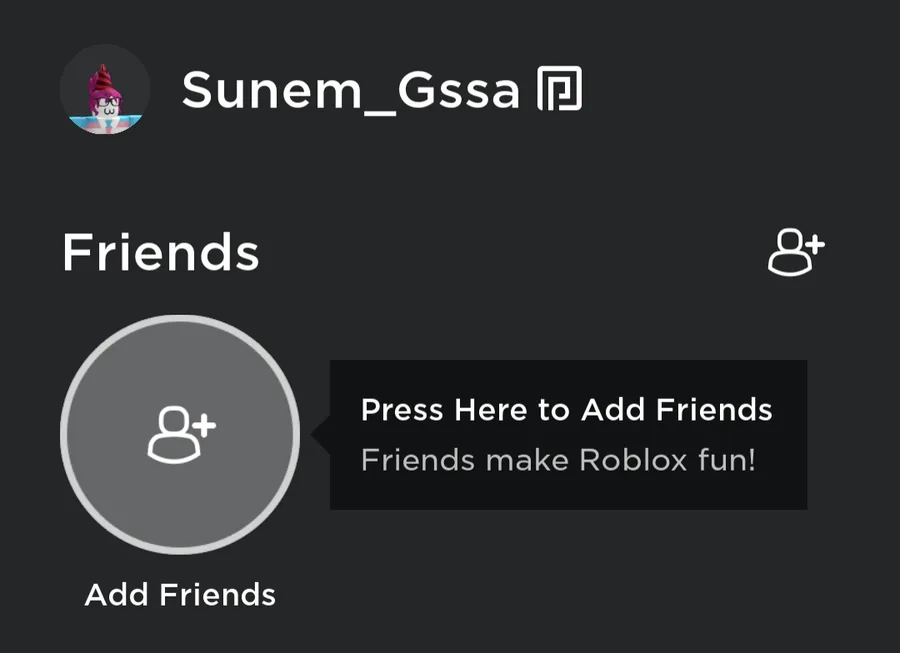Screen dimensions: 900x653
Task: Tap the word Press in the tooltip title
Action: [x=402, y=410]
